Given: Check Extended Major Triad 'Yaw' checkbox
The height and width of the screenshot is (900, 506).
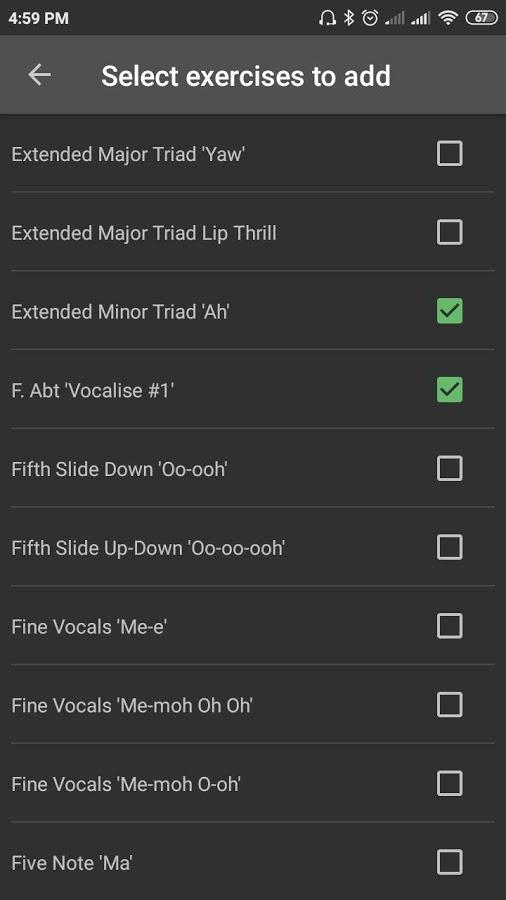Looking at the screenshot, I should tap(449, 154).
